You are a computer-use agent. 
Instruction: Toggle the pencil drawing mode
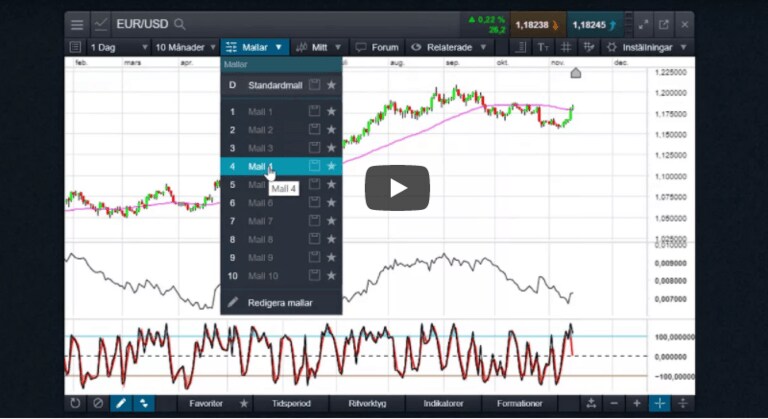click(121, 403)
